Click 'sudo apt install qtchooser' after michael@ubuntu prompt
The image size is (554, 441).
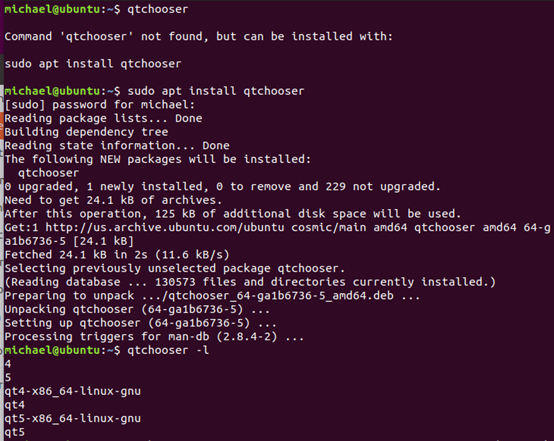coord(216,91)
